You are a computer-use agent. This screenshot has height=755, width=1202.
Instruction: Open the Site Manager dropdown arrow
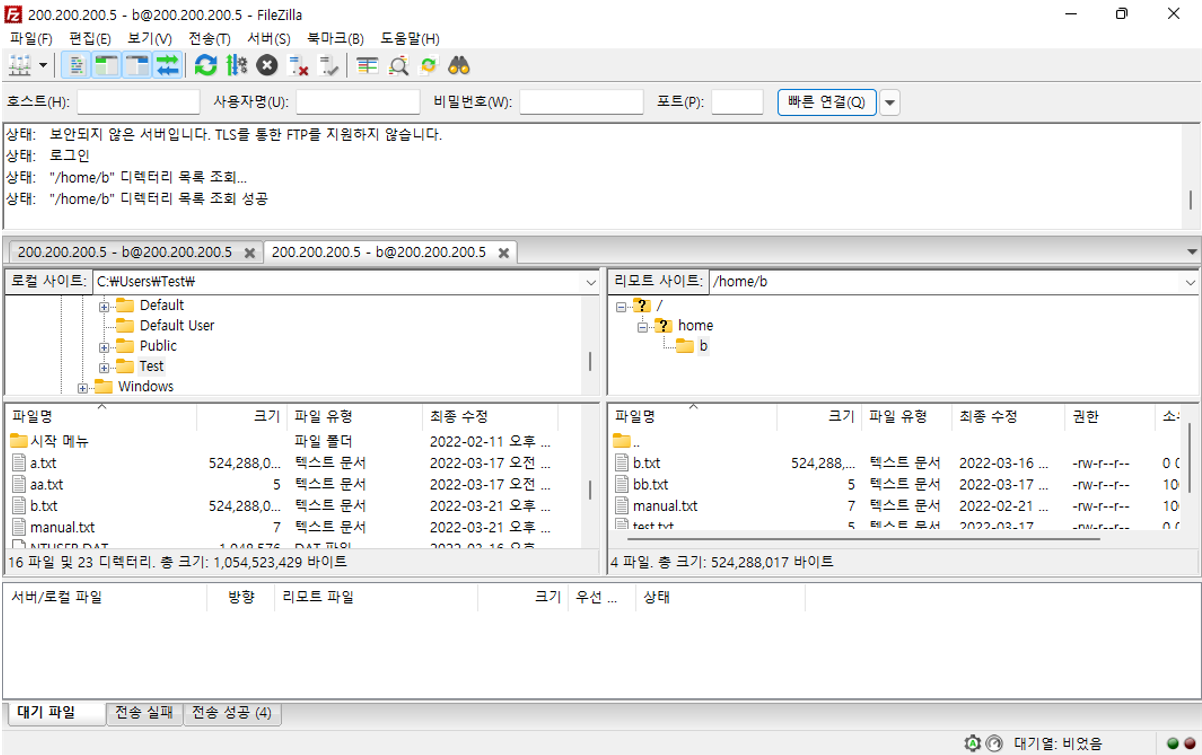click(x=43, y=66)
